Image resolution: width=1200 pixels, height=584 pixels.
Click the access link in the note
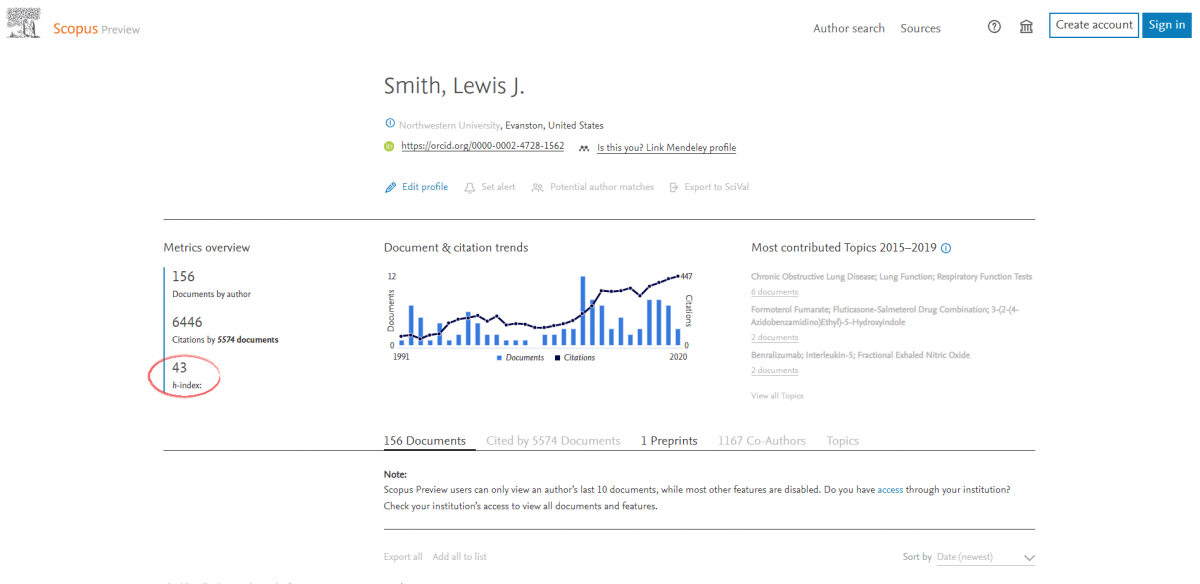890,490
